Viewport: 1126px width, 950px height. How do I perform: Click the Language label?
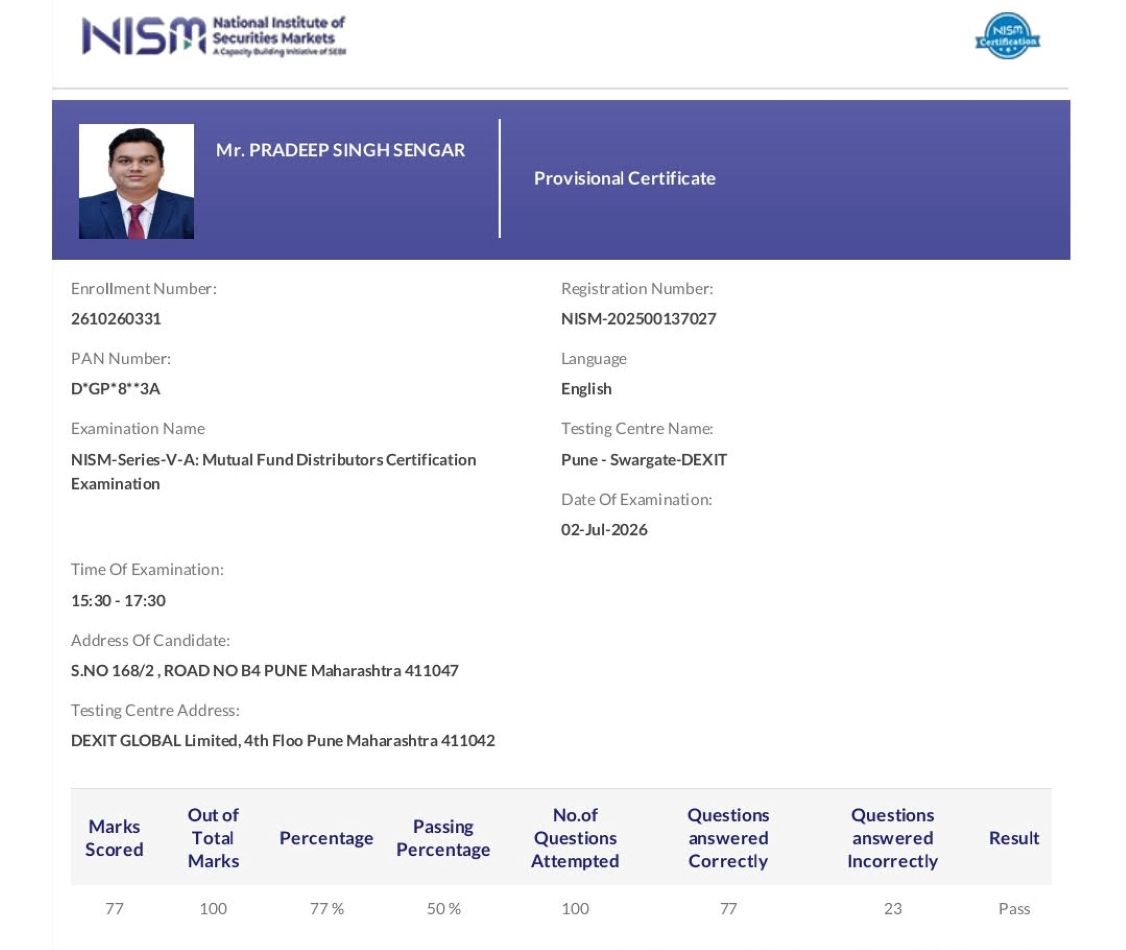click(594, 358)
